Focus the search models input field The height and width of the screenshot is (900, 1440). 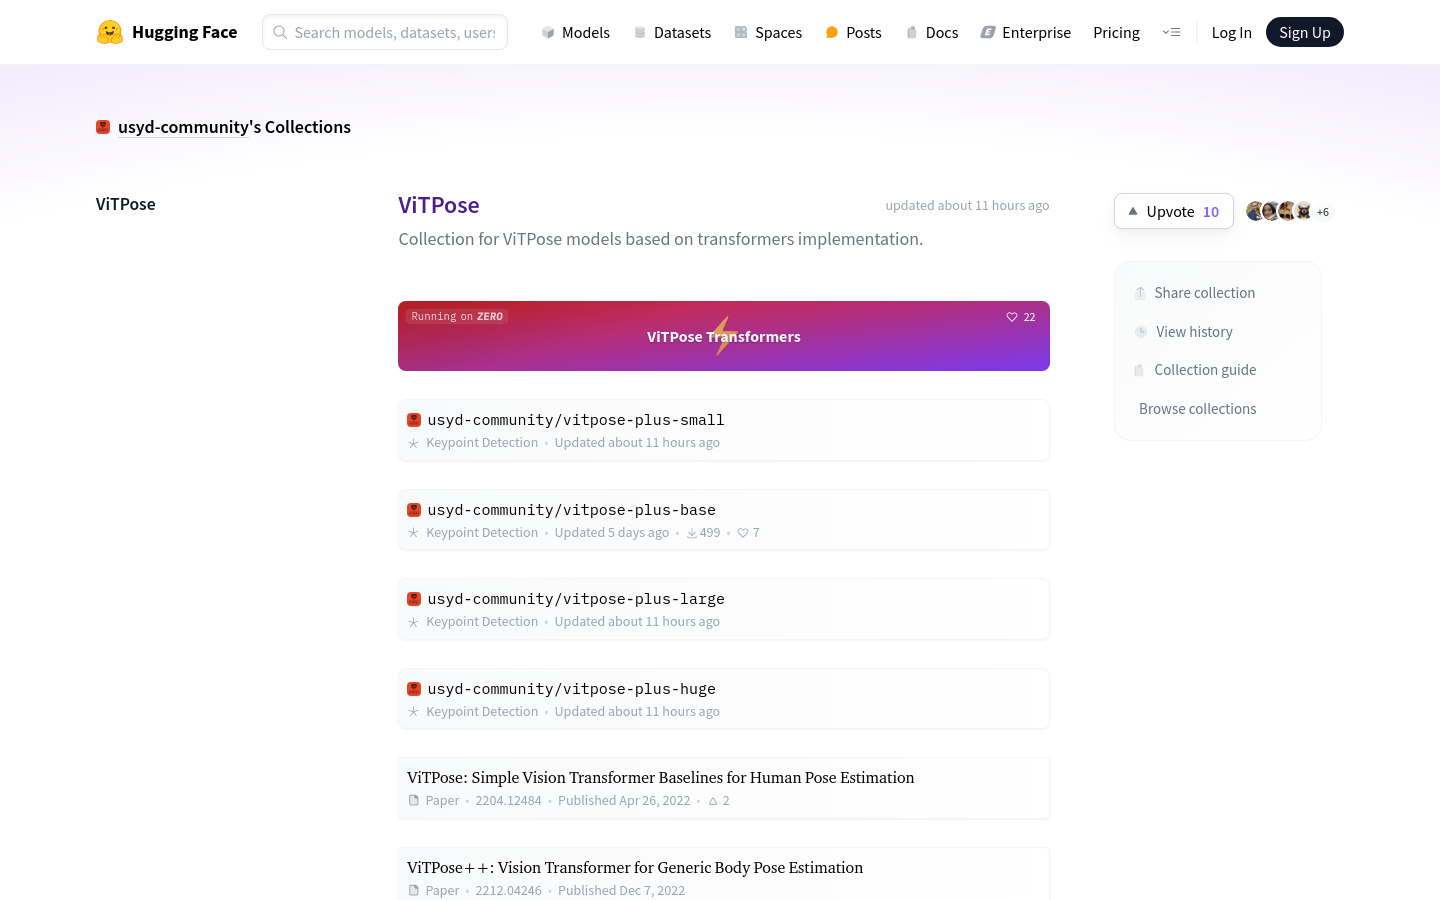(x=385, y=32)
